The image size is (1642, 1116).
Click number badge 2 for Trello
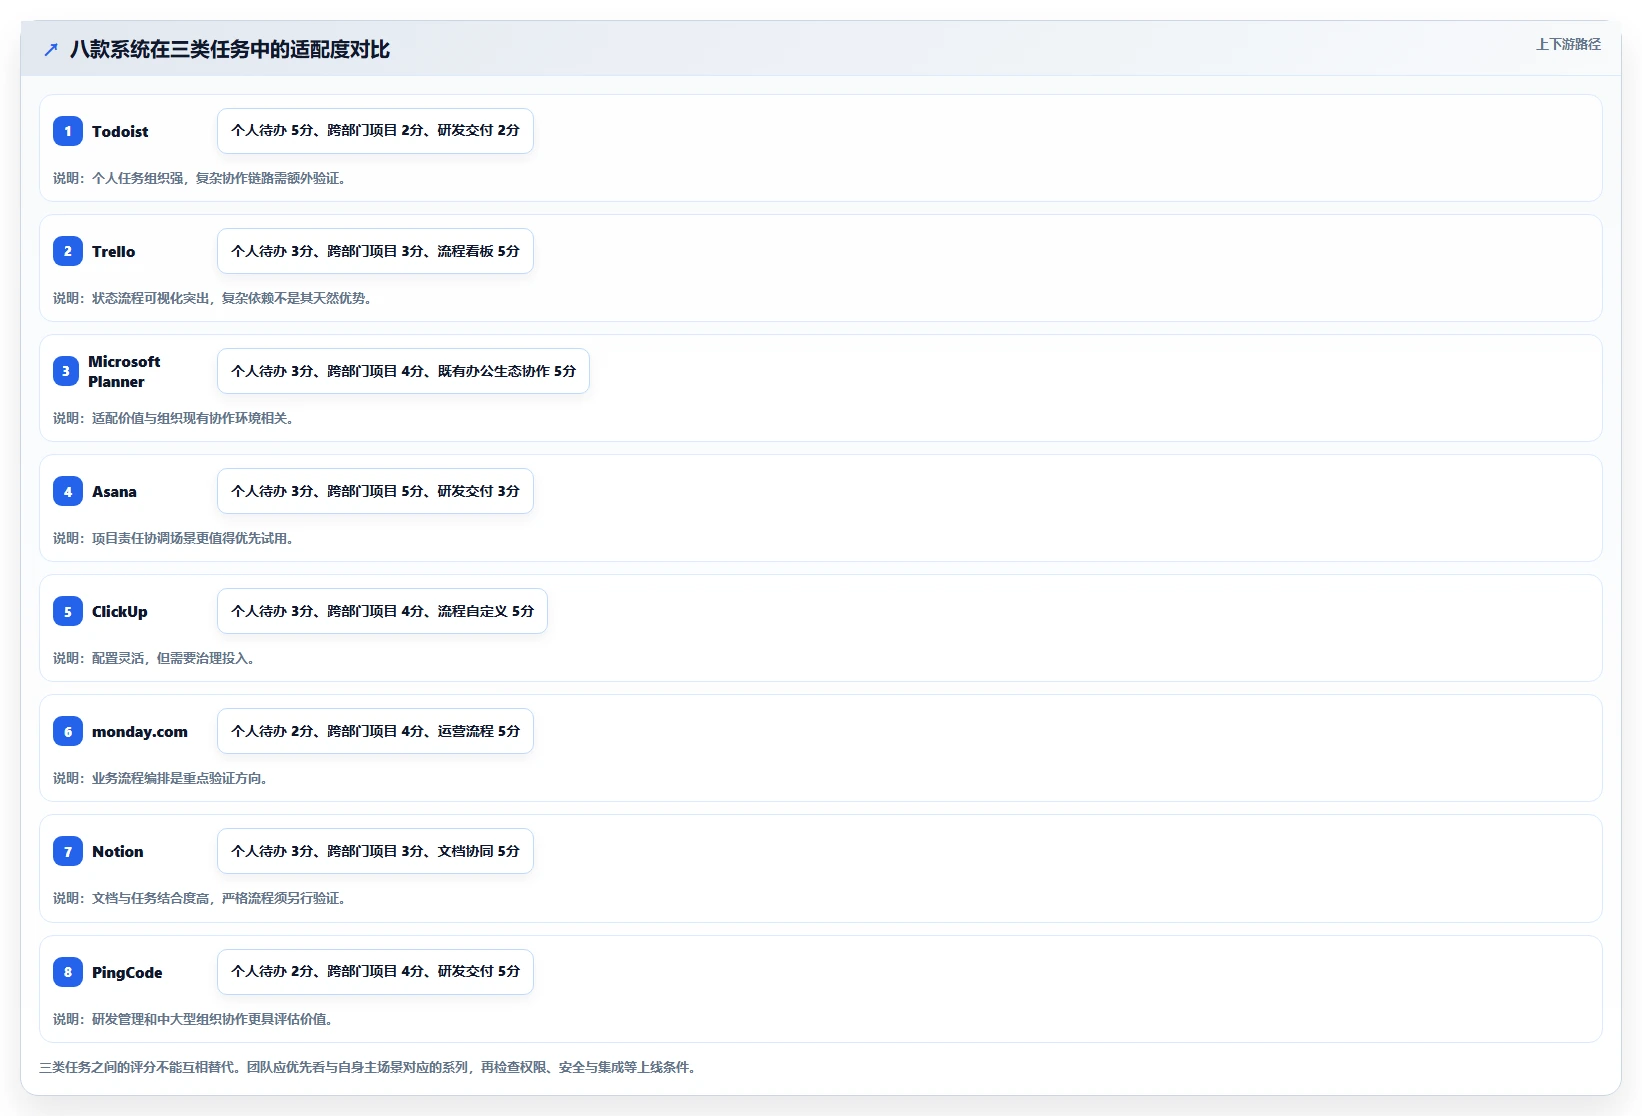click(68, 251)
